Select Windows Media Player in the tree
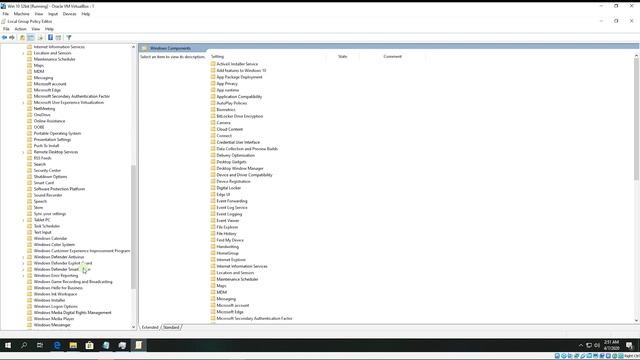The height and width of the screenshot is (360, 640). coord(54,319)
